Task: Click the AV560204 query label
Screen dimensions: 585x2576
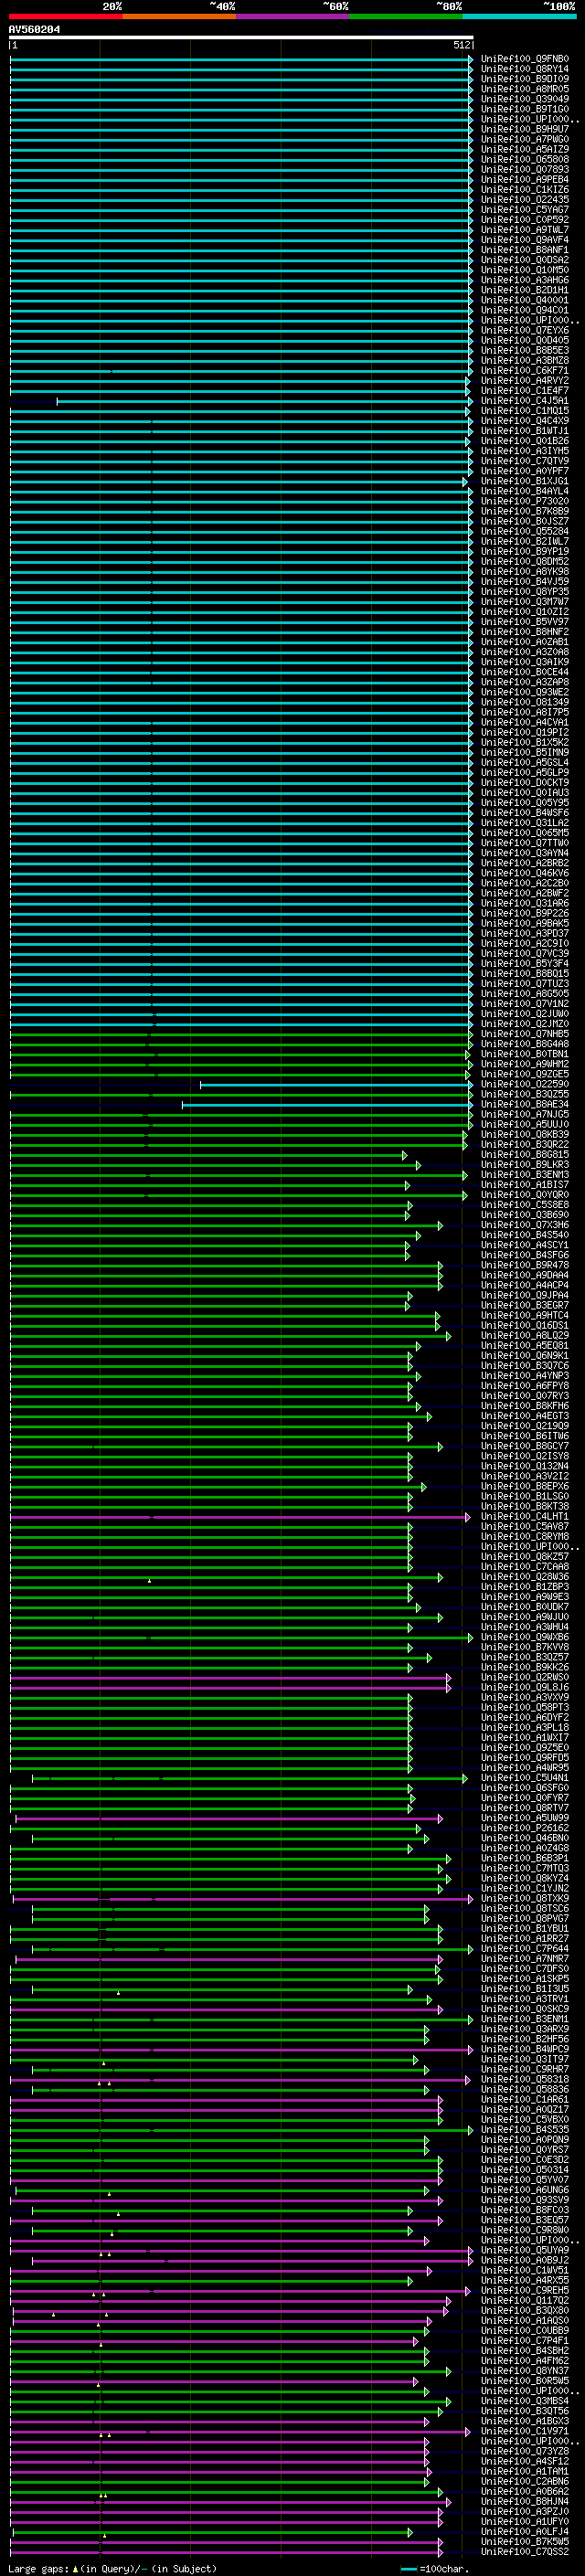Action: pyautogui.click(x=34, y=30)
